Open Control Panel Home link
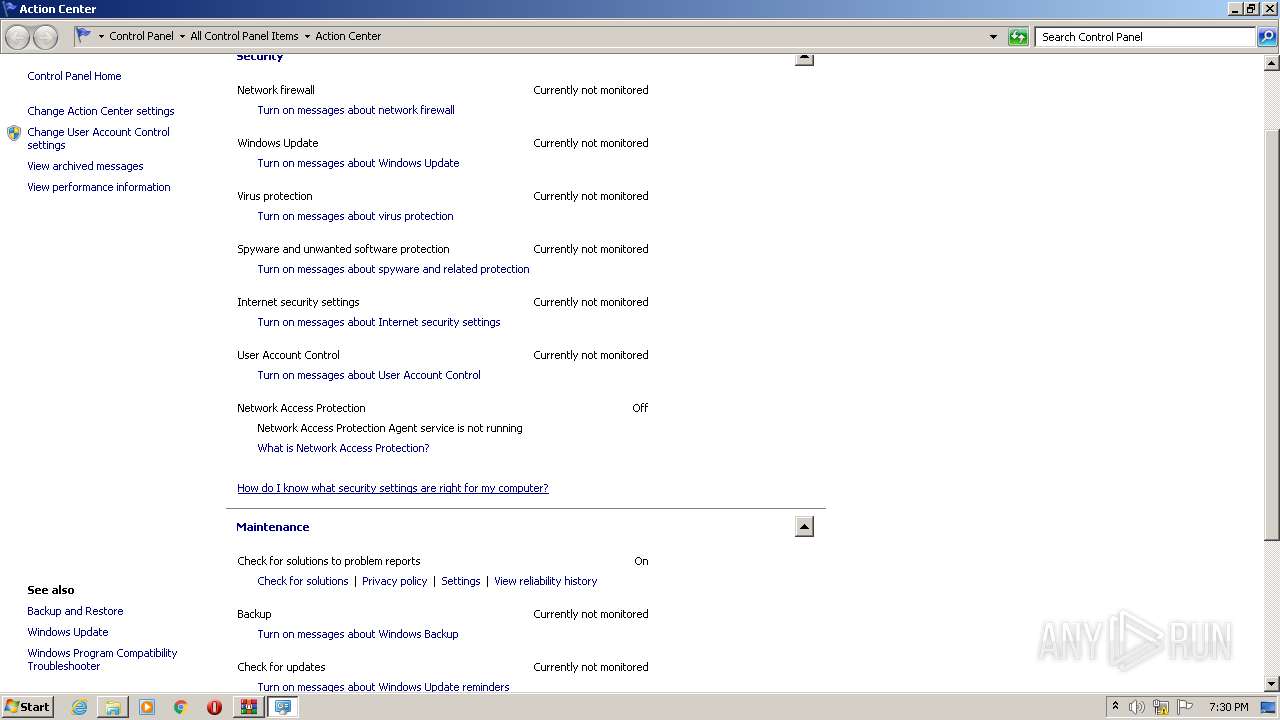This screenshot has height=720, width=1280. click(74, 76)
